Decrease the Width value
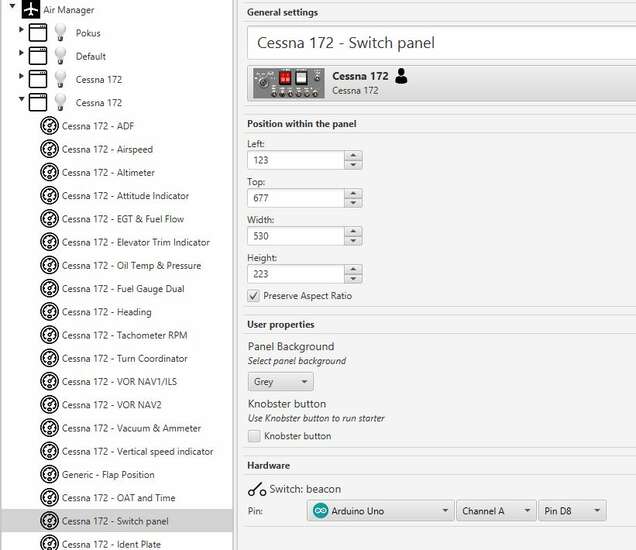This screenshot has height=550, width=636. (353, 241)
